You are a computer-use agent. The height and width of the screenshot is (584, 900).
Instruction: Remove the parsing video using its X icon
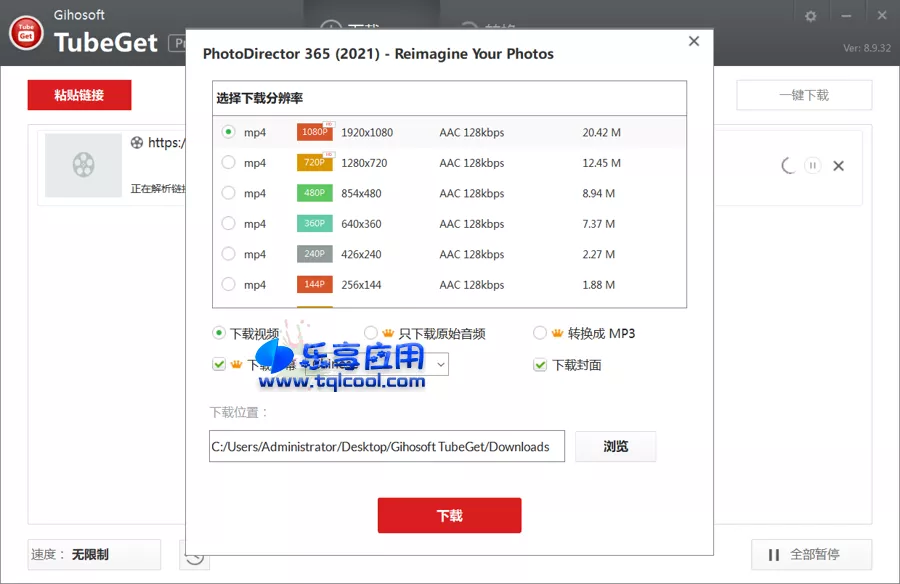click(838, 166)
